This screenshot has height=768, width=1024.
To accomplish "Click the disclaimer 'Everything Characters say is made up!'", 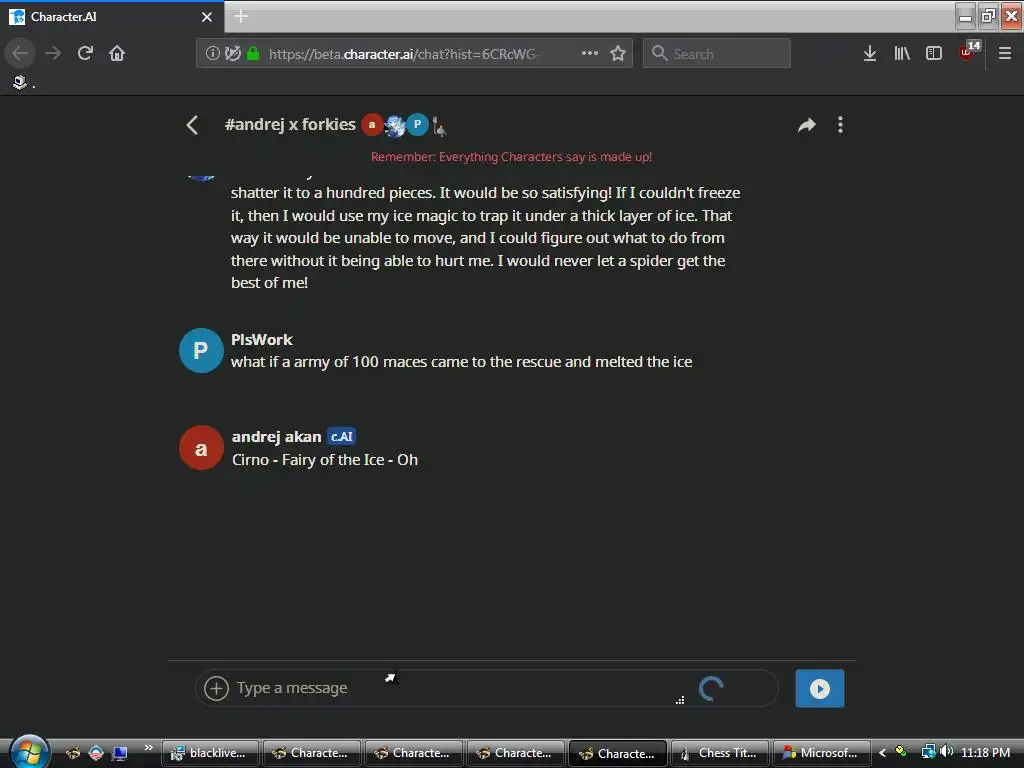I will [x=545, y=157].
